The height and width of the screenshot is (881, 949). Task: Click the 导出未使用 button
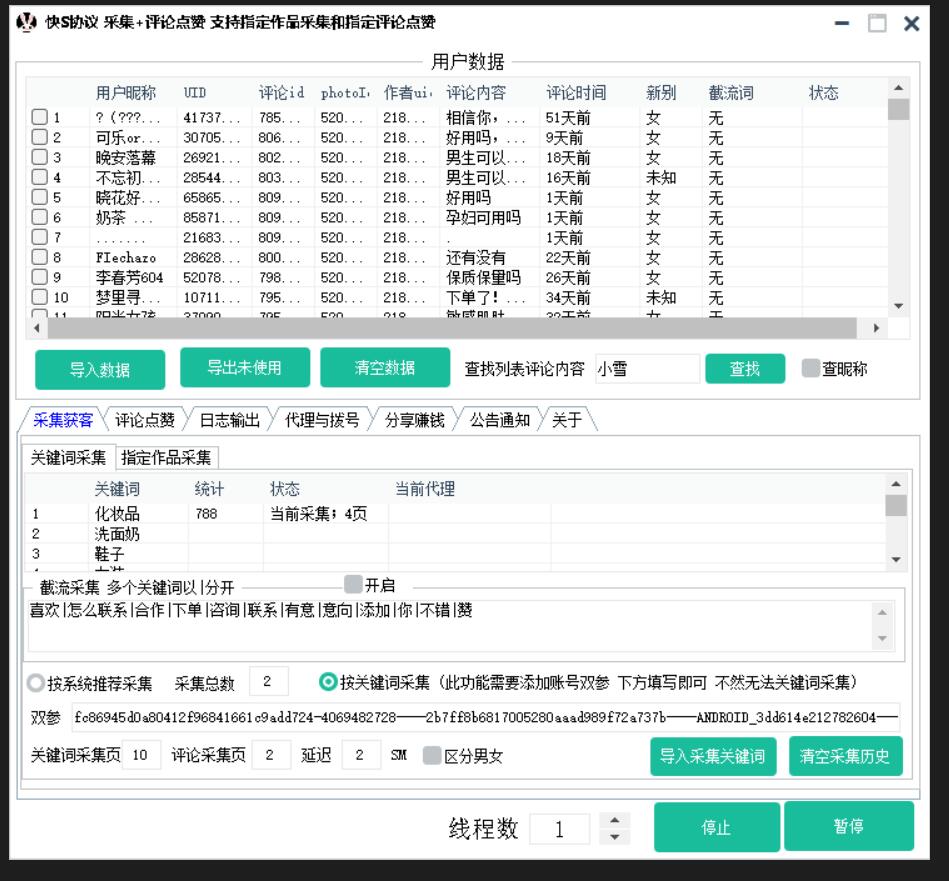[x=244, y=367]
